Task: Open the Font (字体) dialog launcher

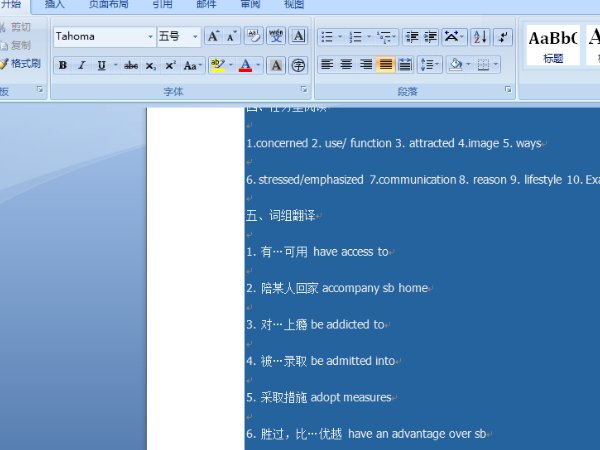Action: pos(304,90)
